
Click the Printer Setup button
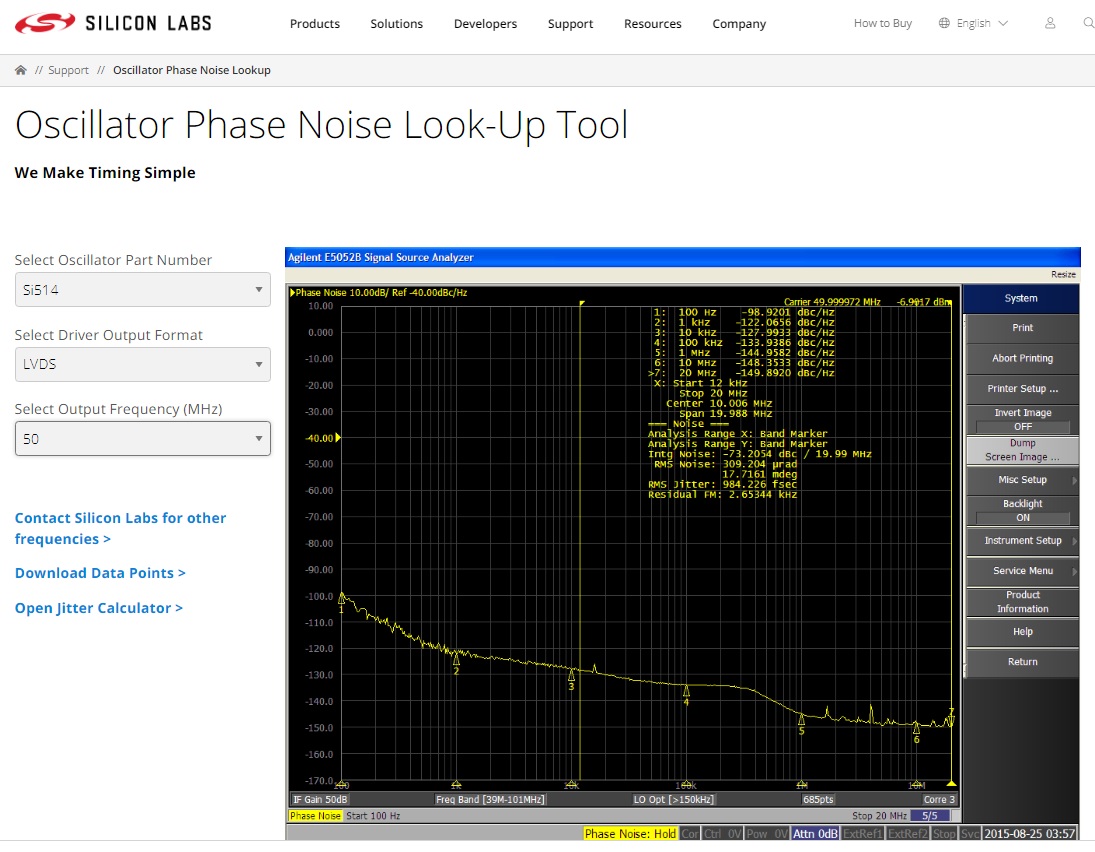pyautogui.click(x=1022, y=389)
